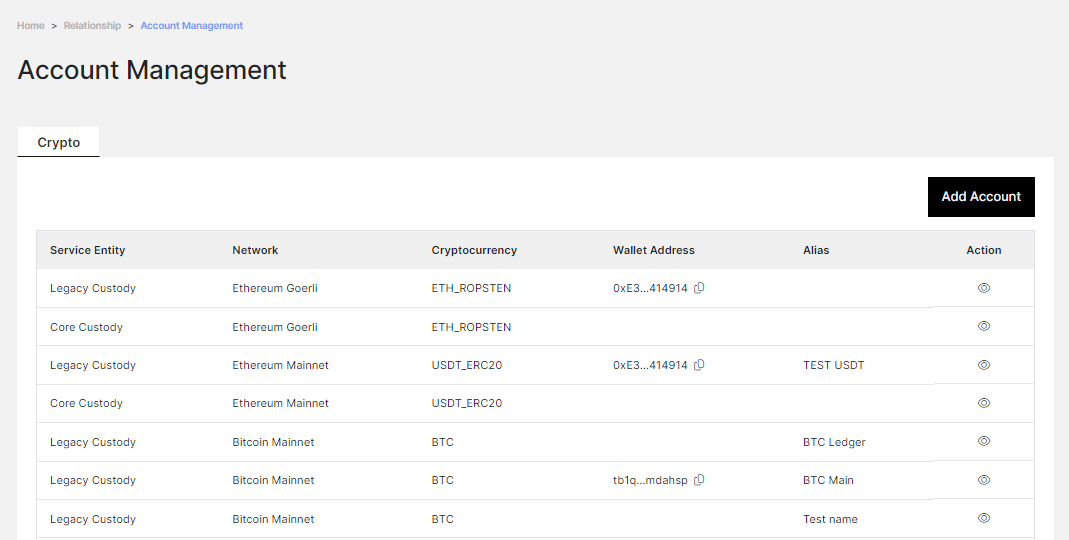Click the Account Management breadcrumb
The width and height of the screenshot is (1069, 540).
192,25
